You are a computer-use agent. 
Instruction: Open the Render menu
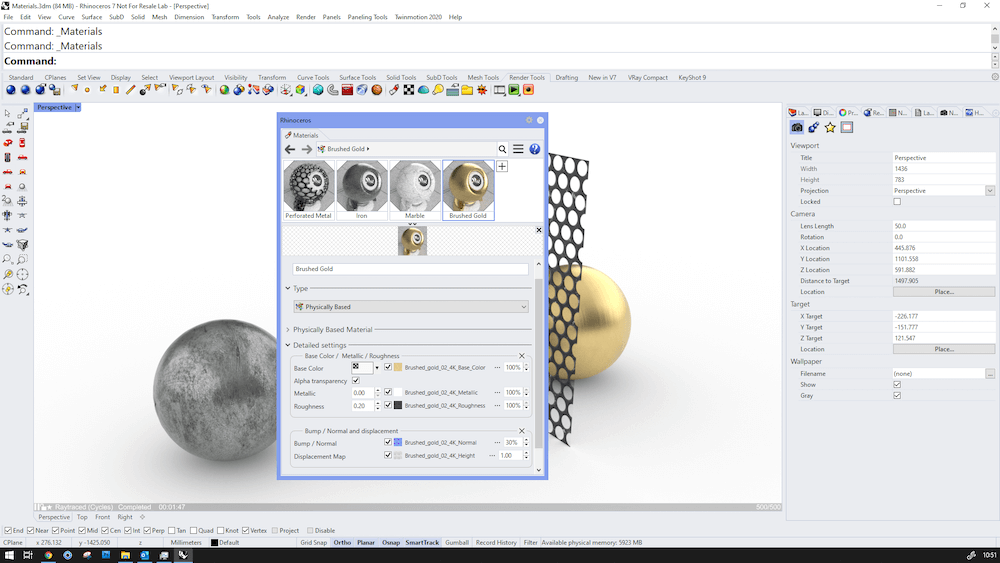[x=306, y=17]
